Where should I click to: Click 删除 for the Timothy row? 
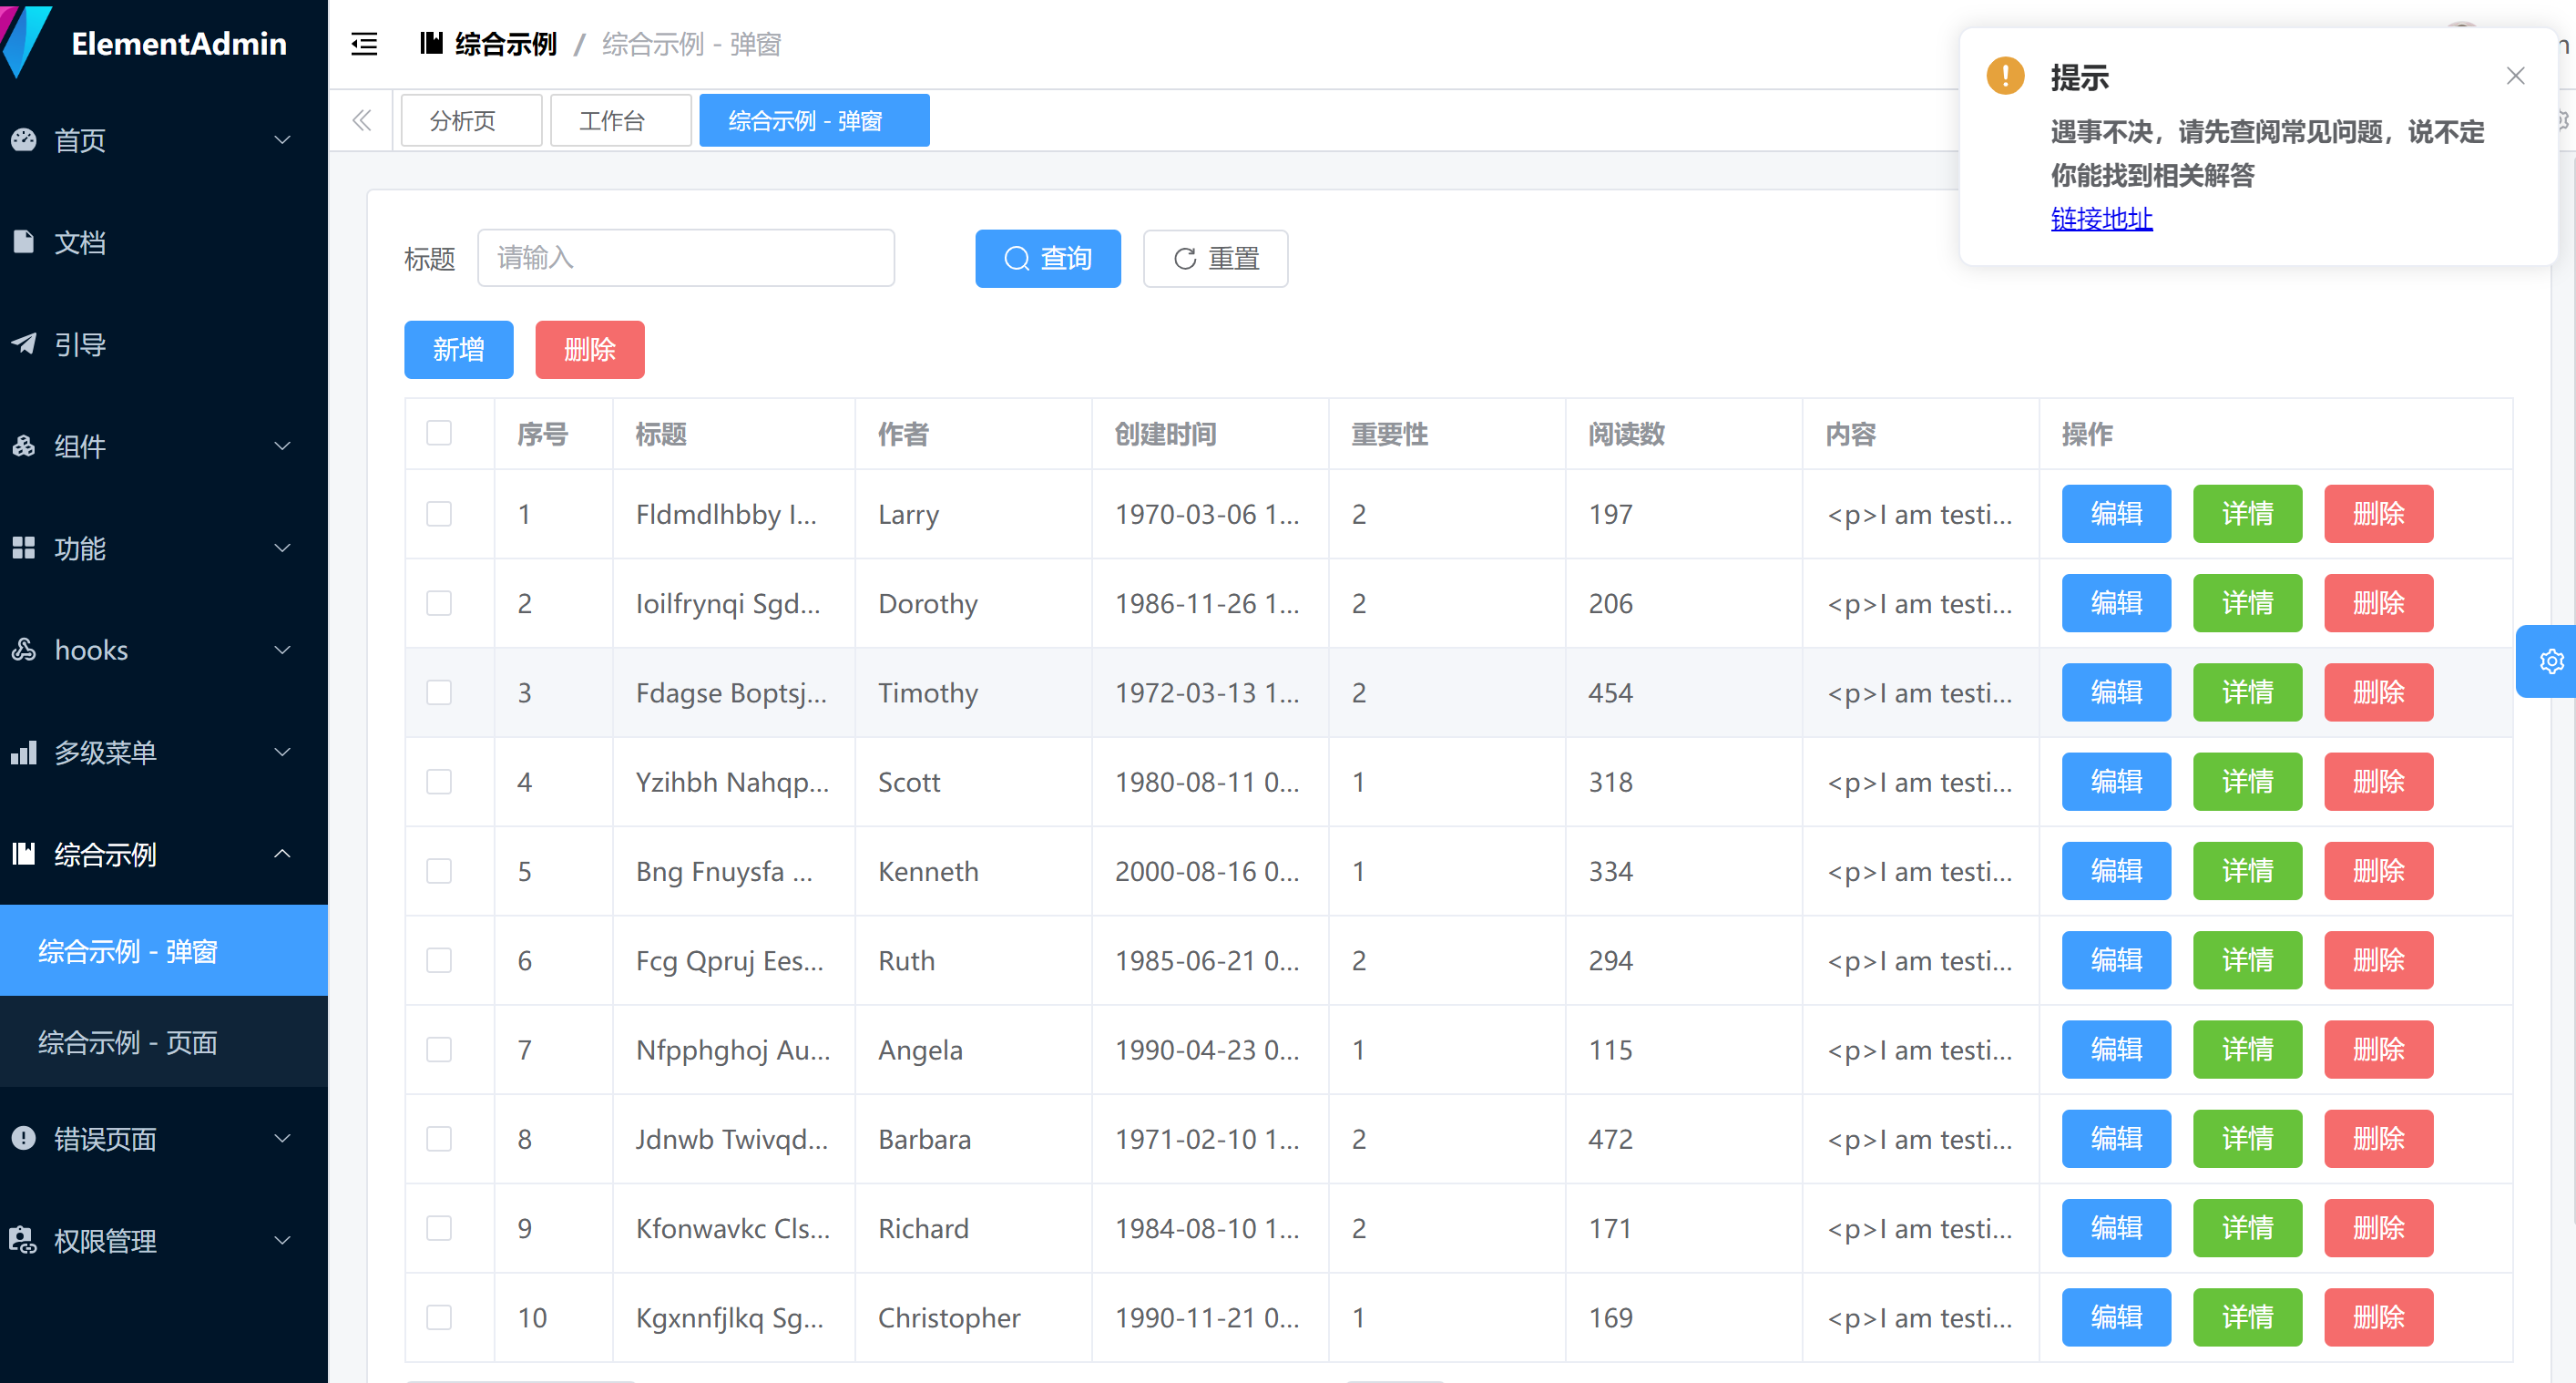[x=2378, y=692]
